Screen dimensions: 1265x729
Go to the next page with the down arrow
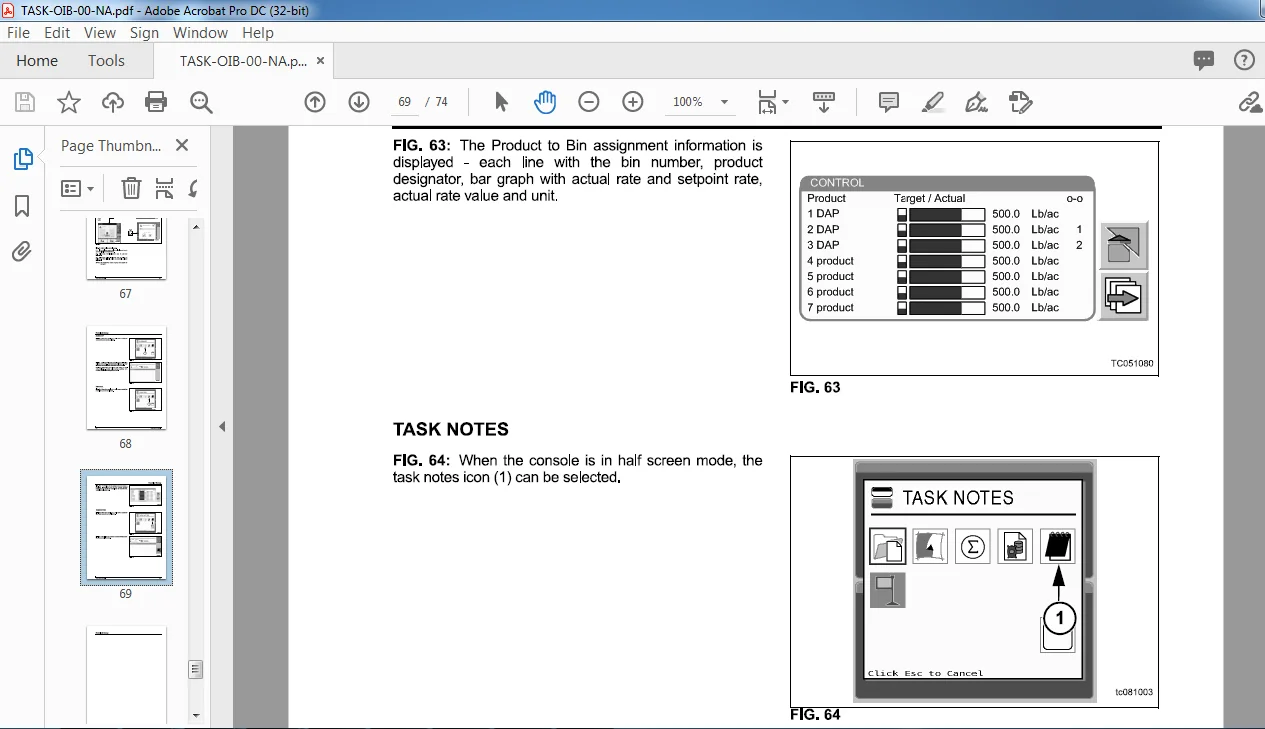click(359, 102)
